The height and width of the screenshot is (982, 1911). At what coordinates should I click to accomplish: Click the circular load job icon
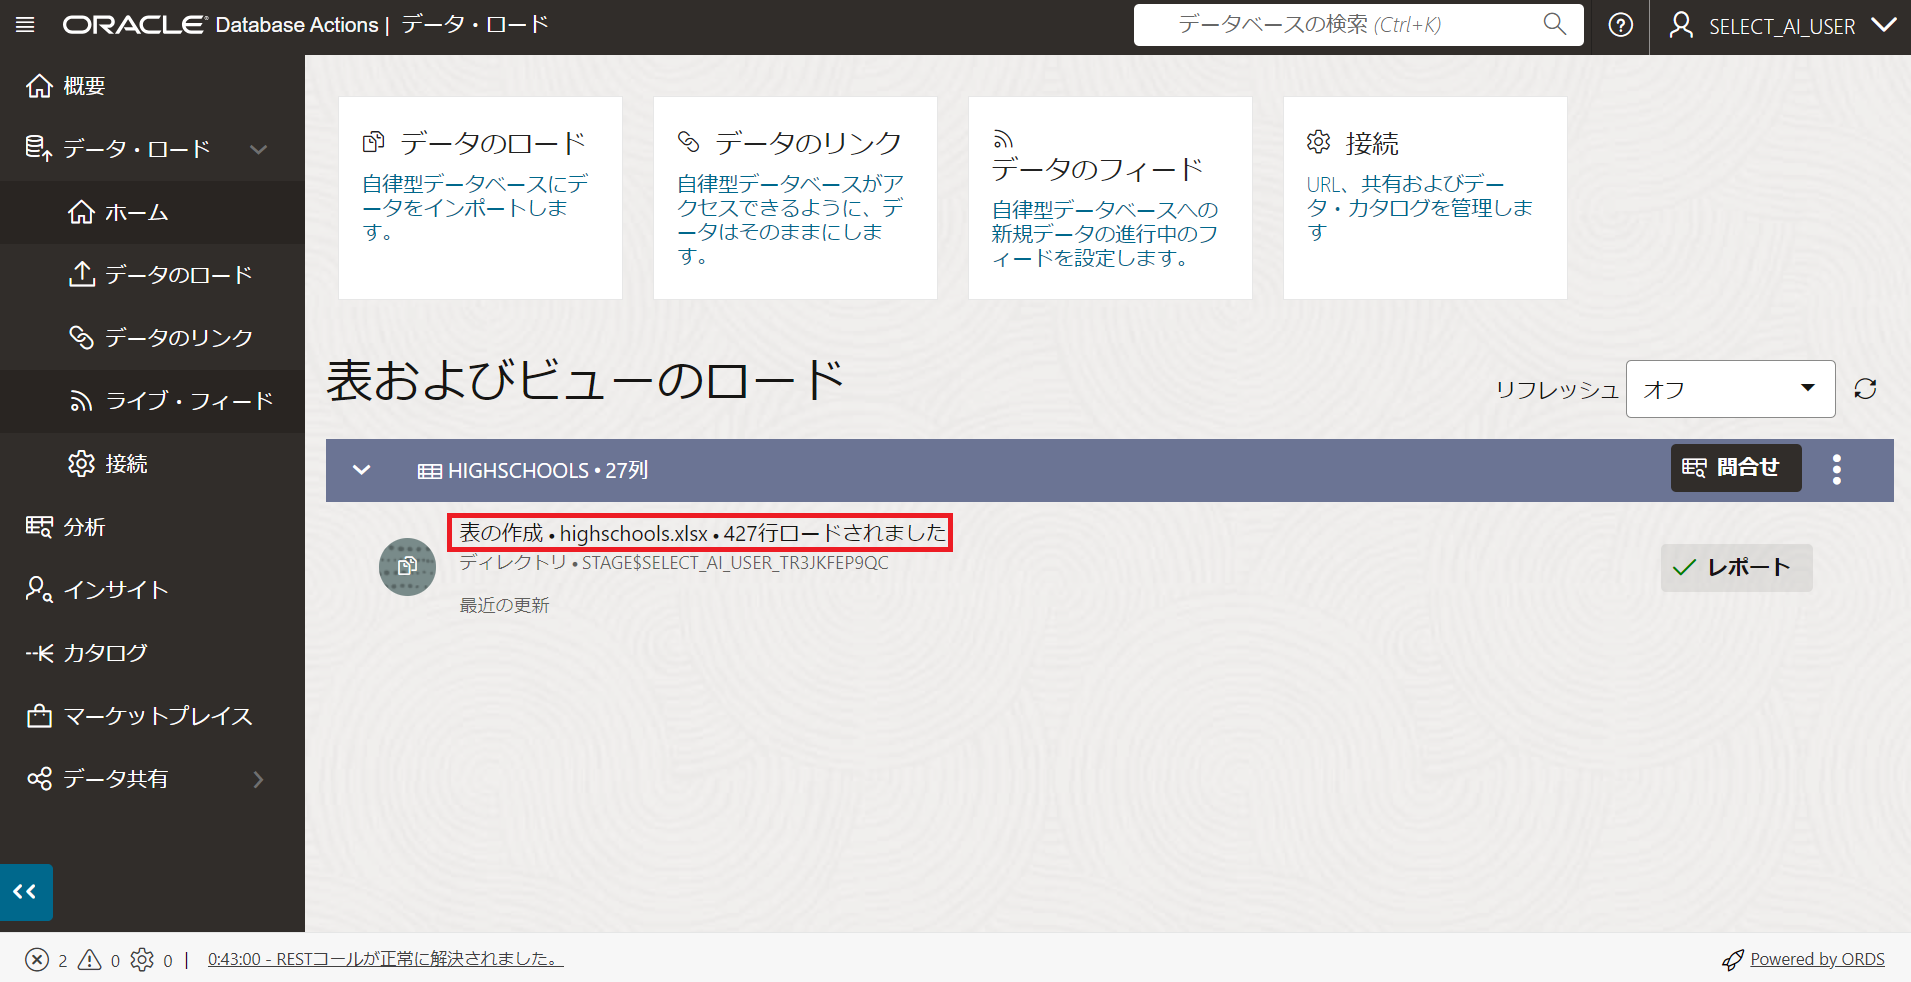point(407,567)
